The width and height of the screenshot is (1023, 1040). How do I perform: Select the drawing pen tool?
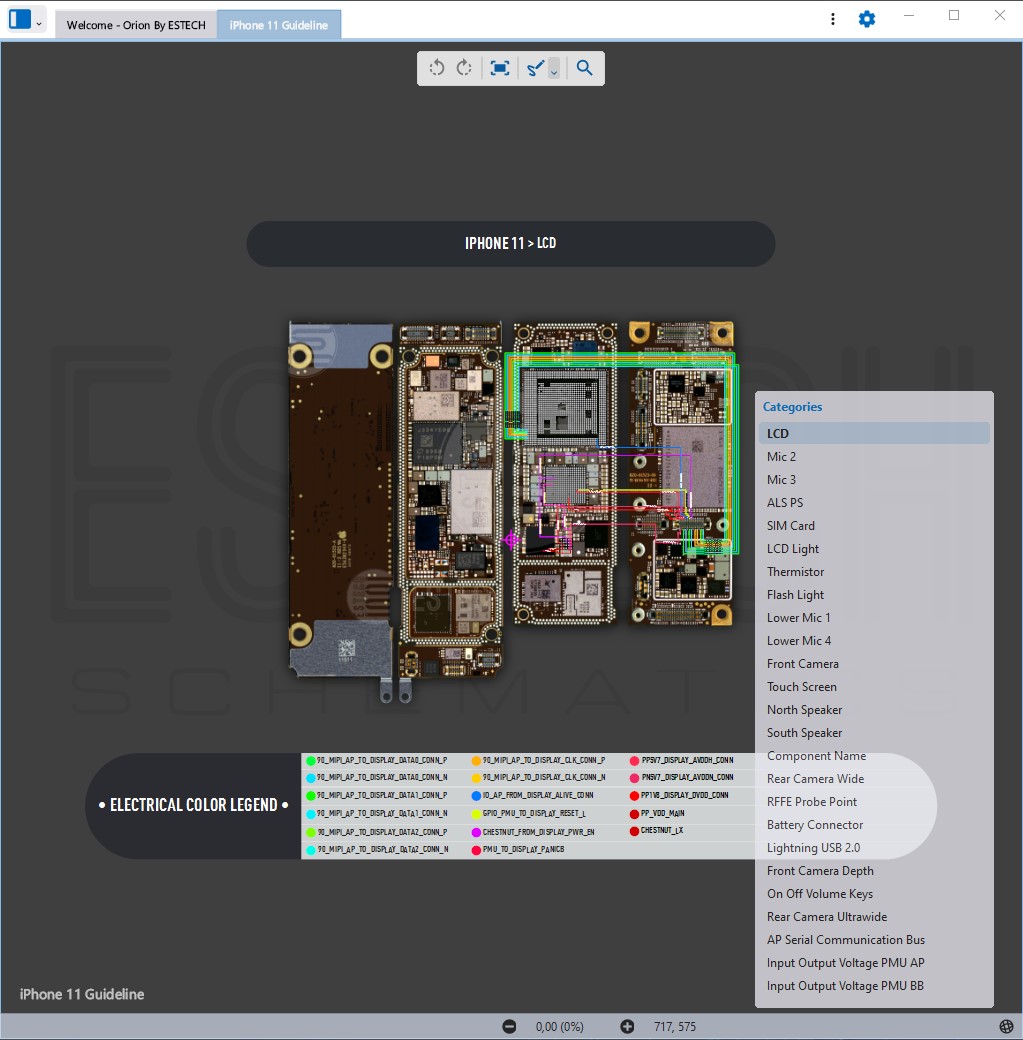tap(535, 68)
